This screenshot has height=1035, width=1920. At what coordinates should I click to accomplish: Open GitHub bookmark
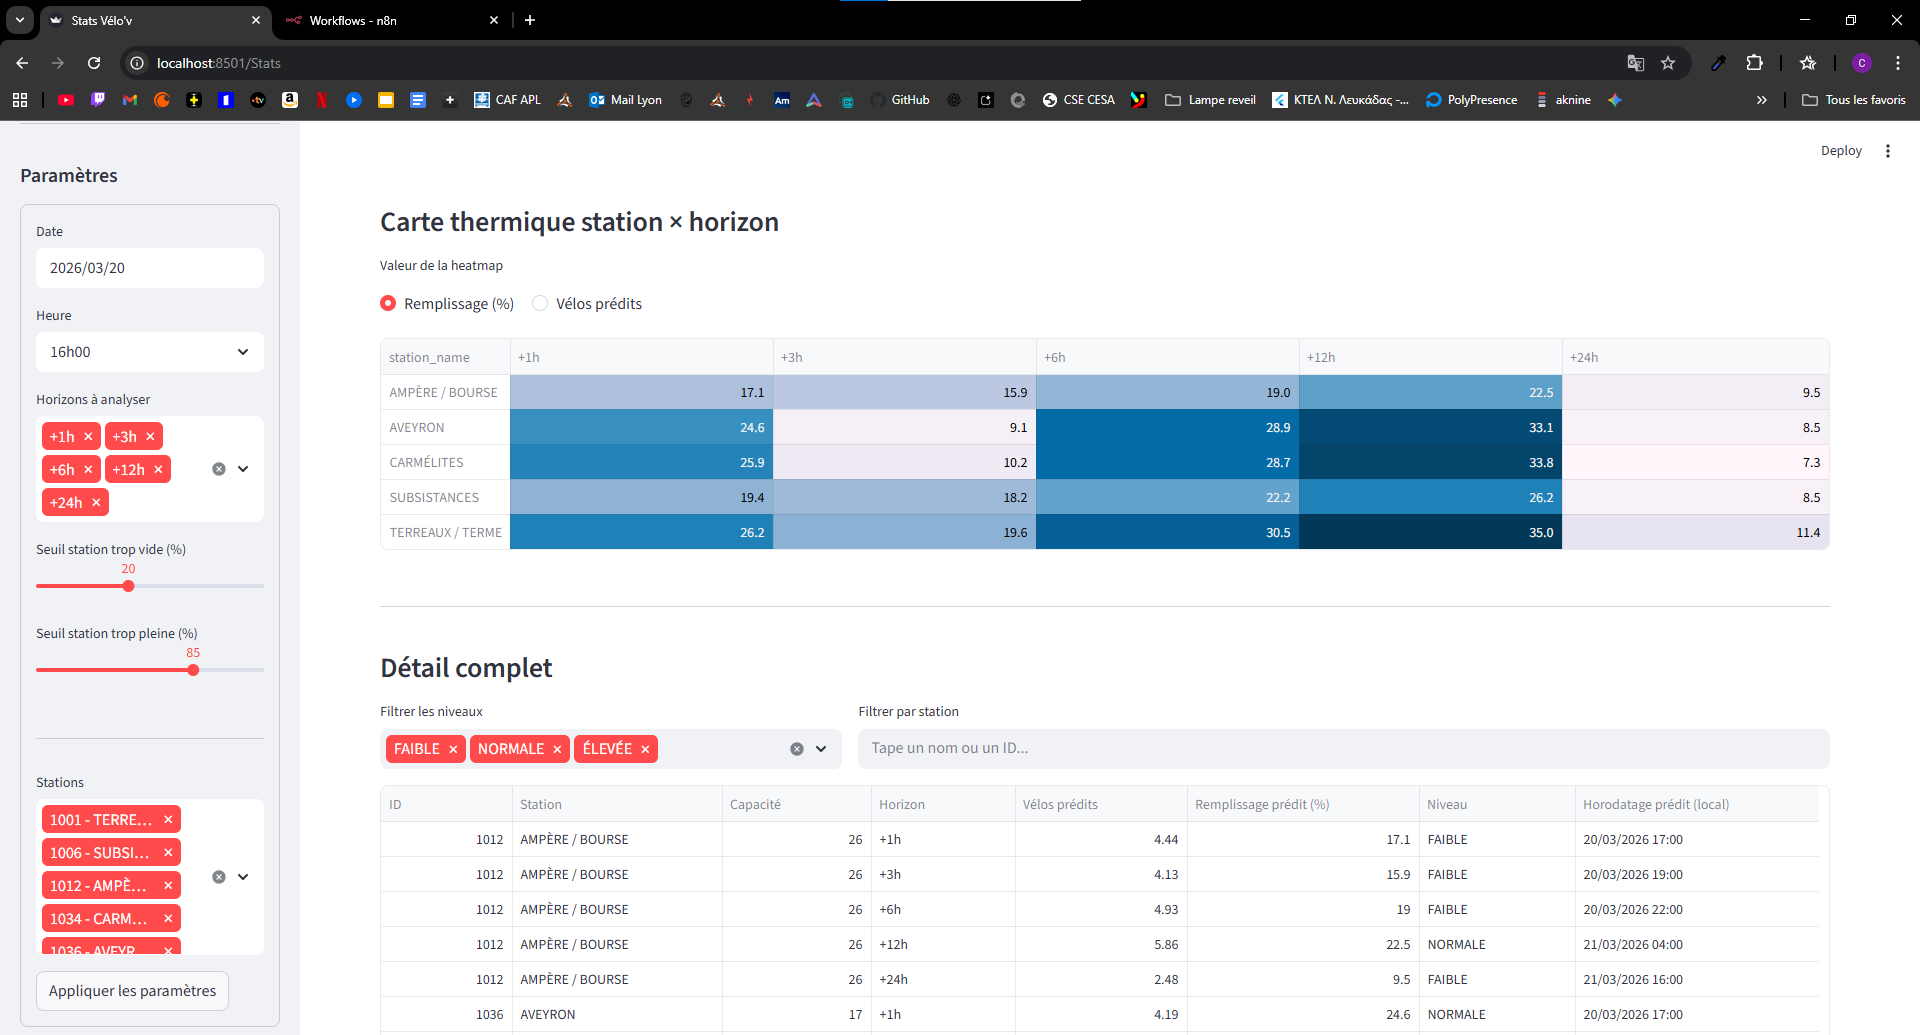tap(900, 100)
